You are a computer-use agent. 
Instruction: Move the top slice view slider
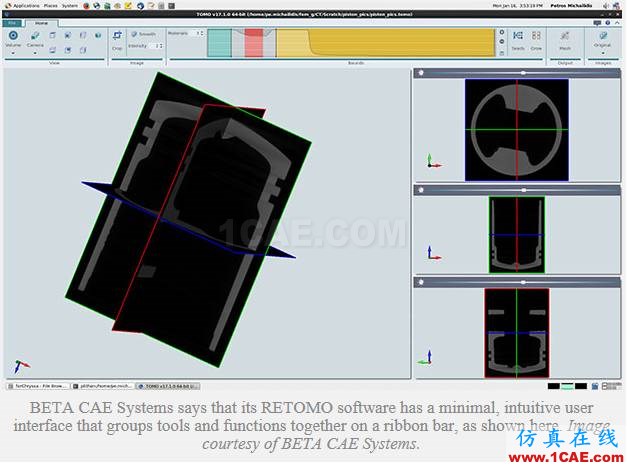[x=523, y=73]
